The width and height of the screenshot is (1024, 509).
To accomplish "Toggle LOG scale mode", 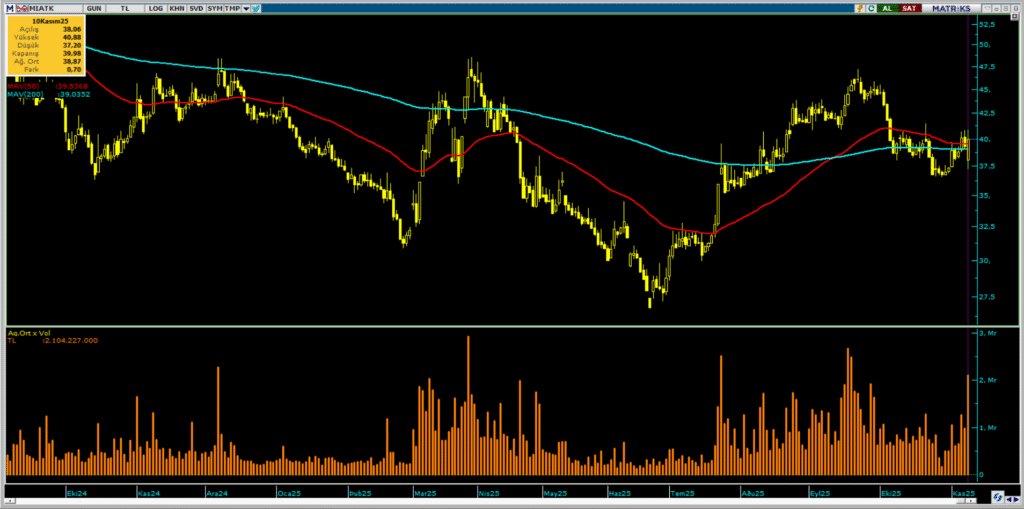I will point(155,8).
